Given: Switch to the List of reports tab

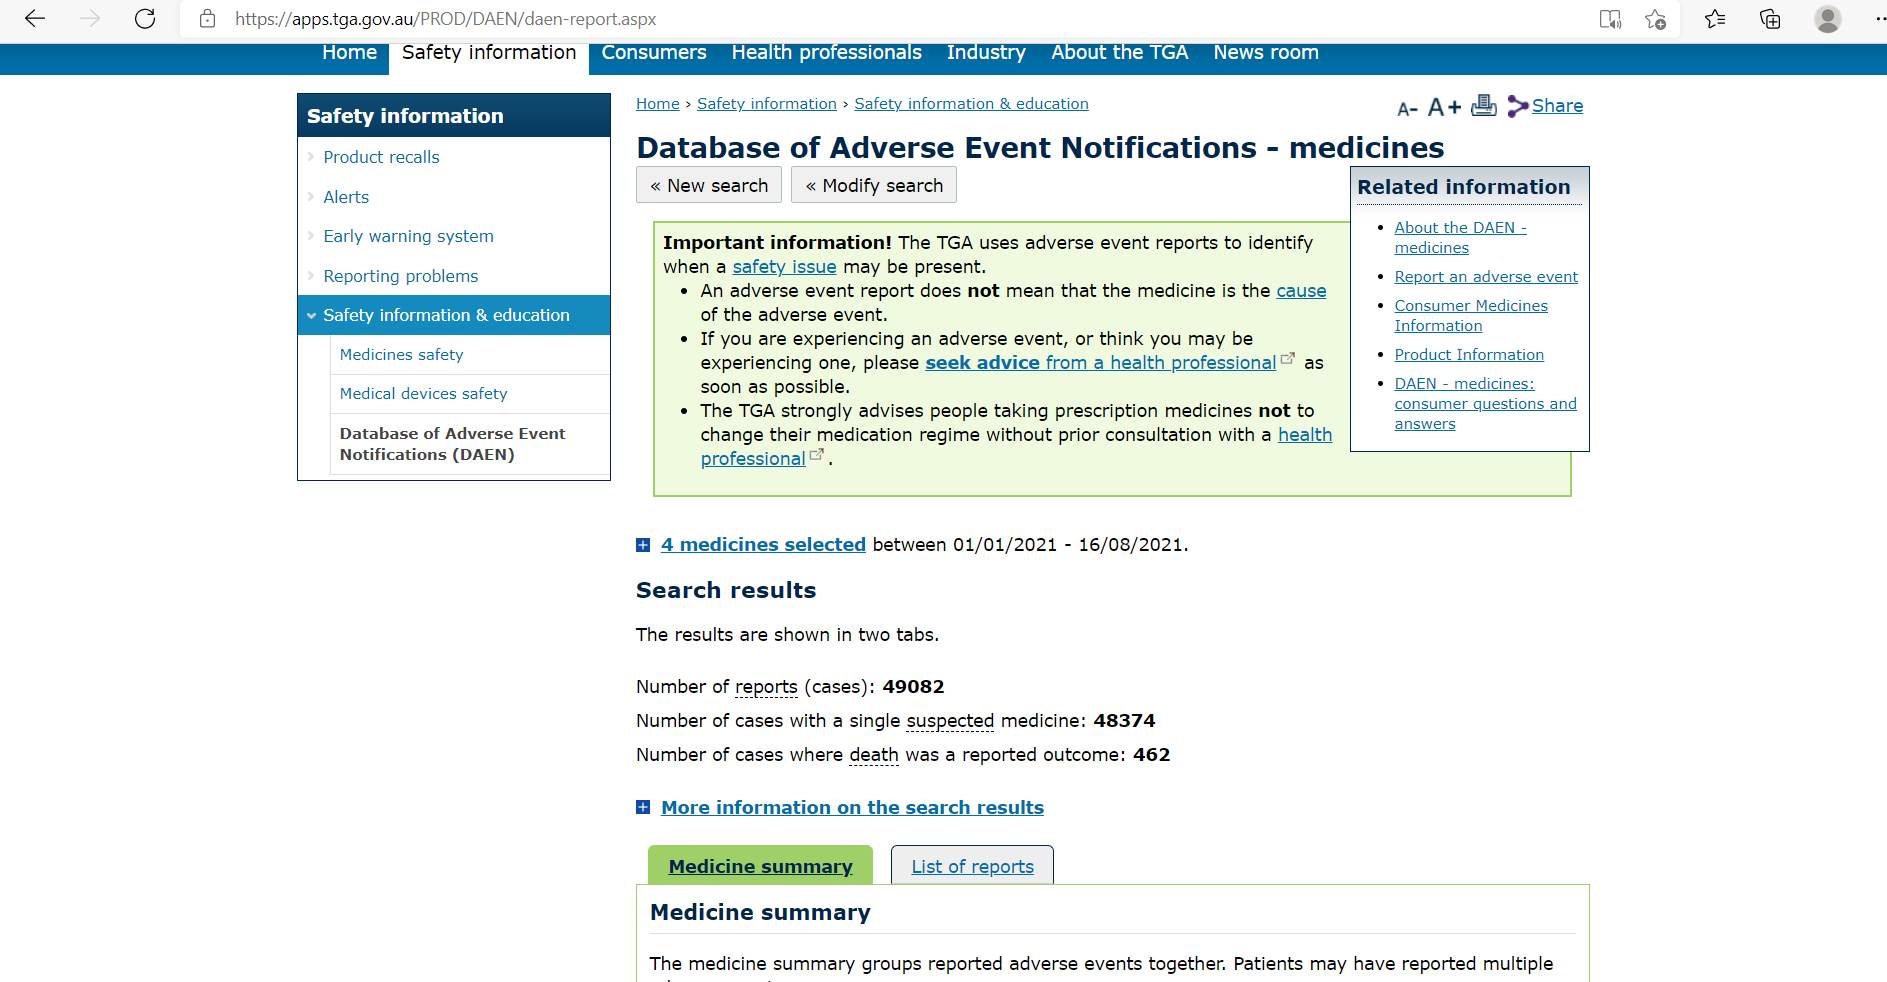Looking at the screenshot, I should pos(972,866).
